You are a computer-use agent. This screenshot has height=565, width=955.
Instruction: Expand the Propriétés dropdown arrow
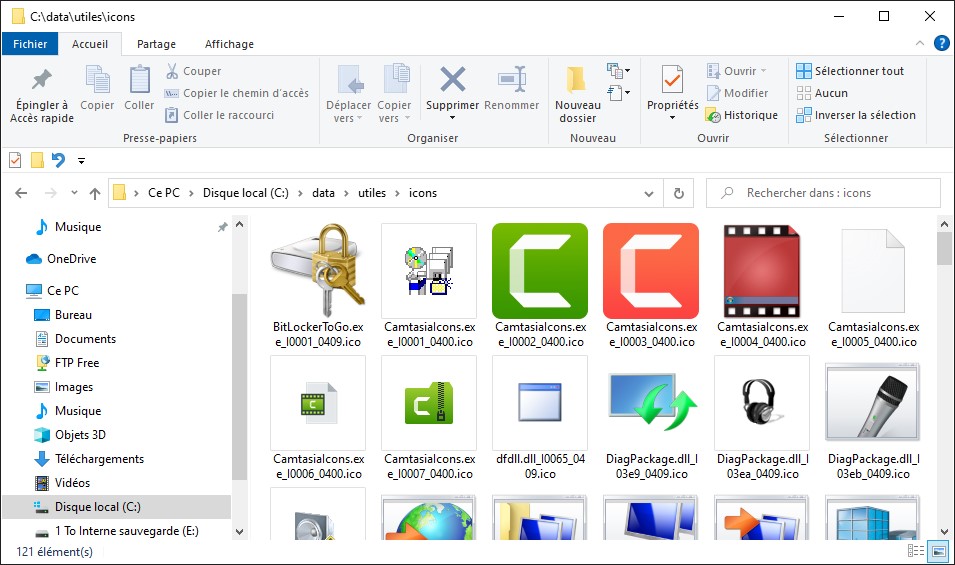[x=672, y=118]
